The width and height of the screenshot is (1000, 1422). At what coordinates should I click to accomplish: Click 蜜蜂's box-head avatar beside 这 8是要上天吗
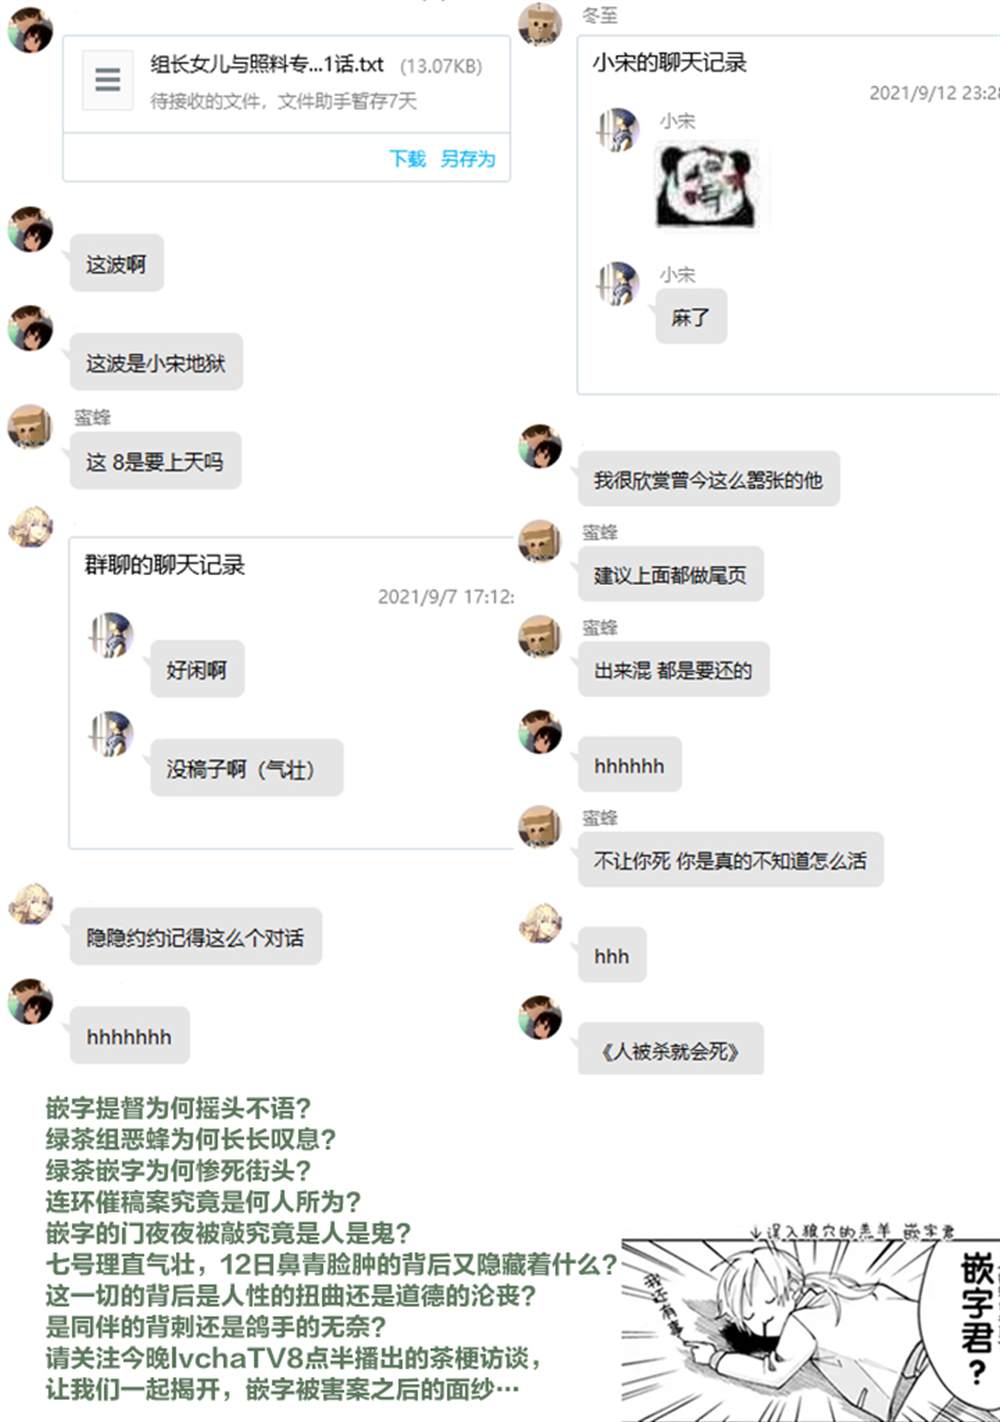(30, 428)
